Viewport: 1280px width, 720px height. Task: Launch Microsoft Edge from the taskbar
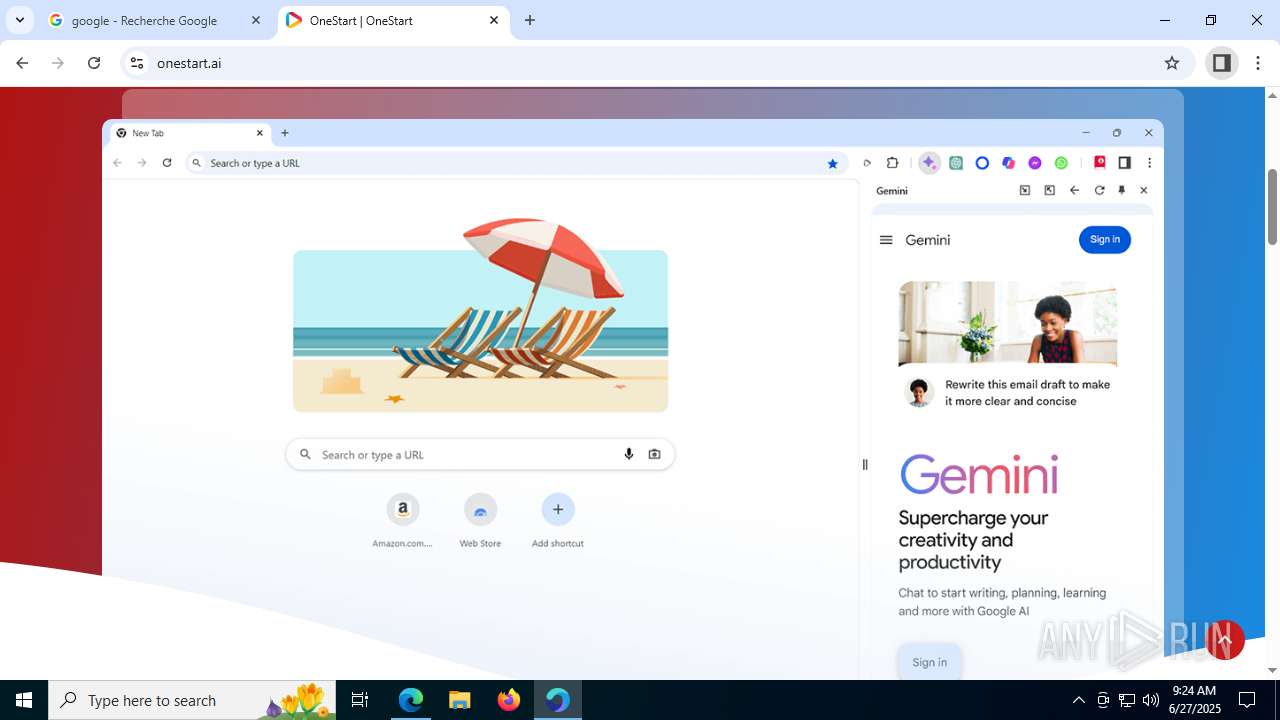coord(411,700)
